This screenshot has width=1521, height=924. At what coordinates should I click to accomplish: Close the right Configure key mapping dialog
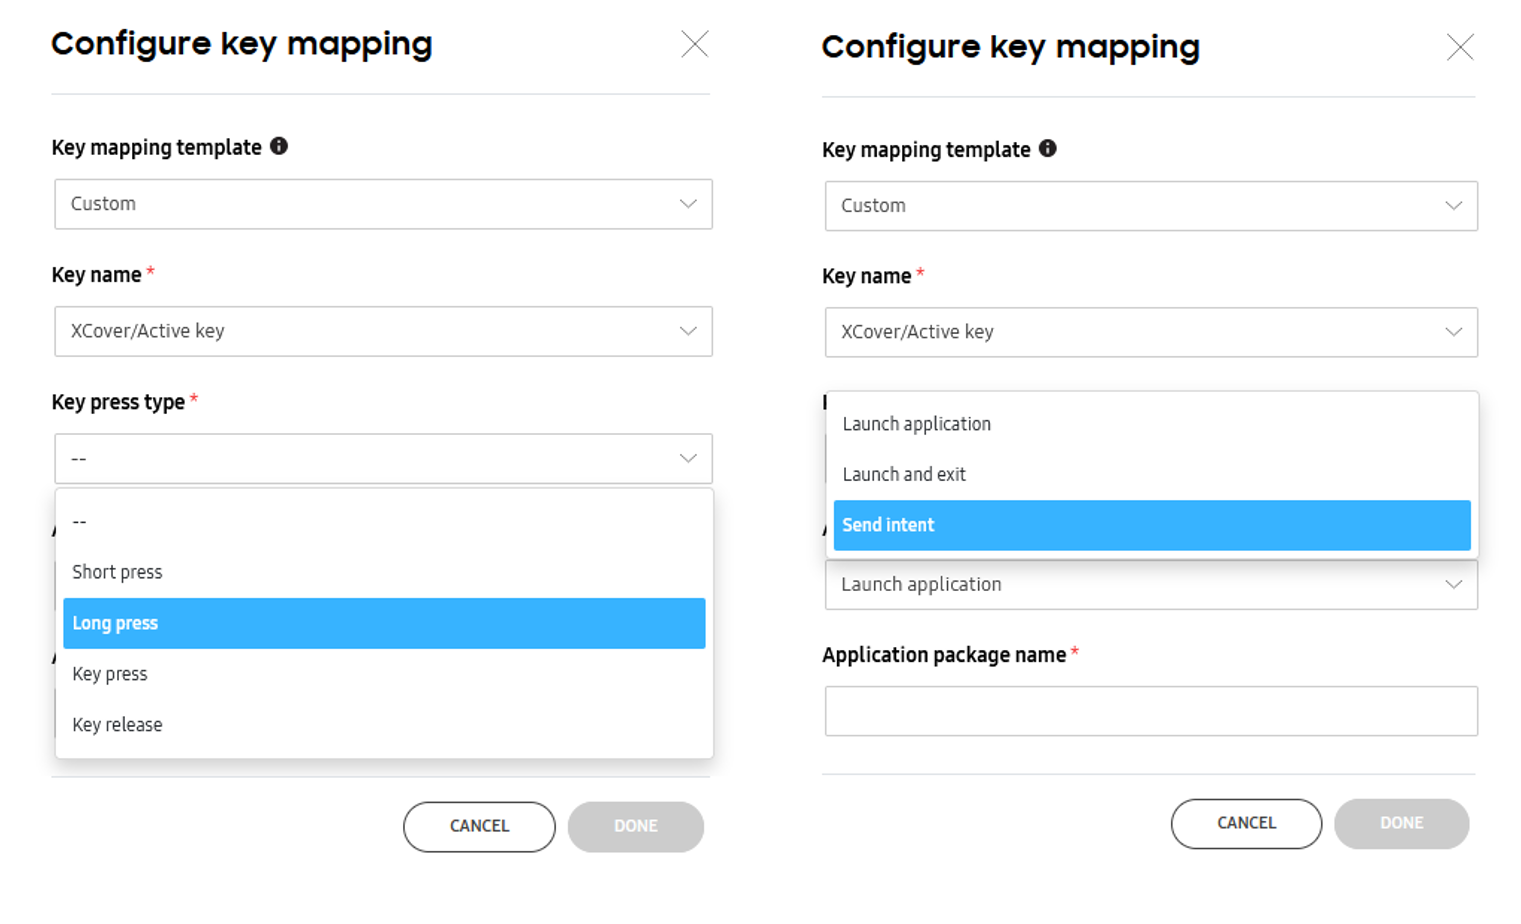(x=1460, y=47)
